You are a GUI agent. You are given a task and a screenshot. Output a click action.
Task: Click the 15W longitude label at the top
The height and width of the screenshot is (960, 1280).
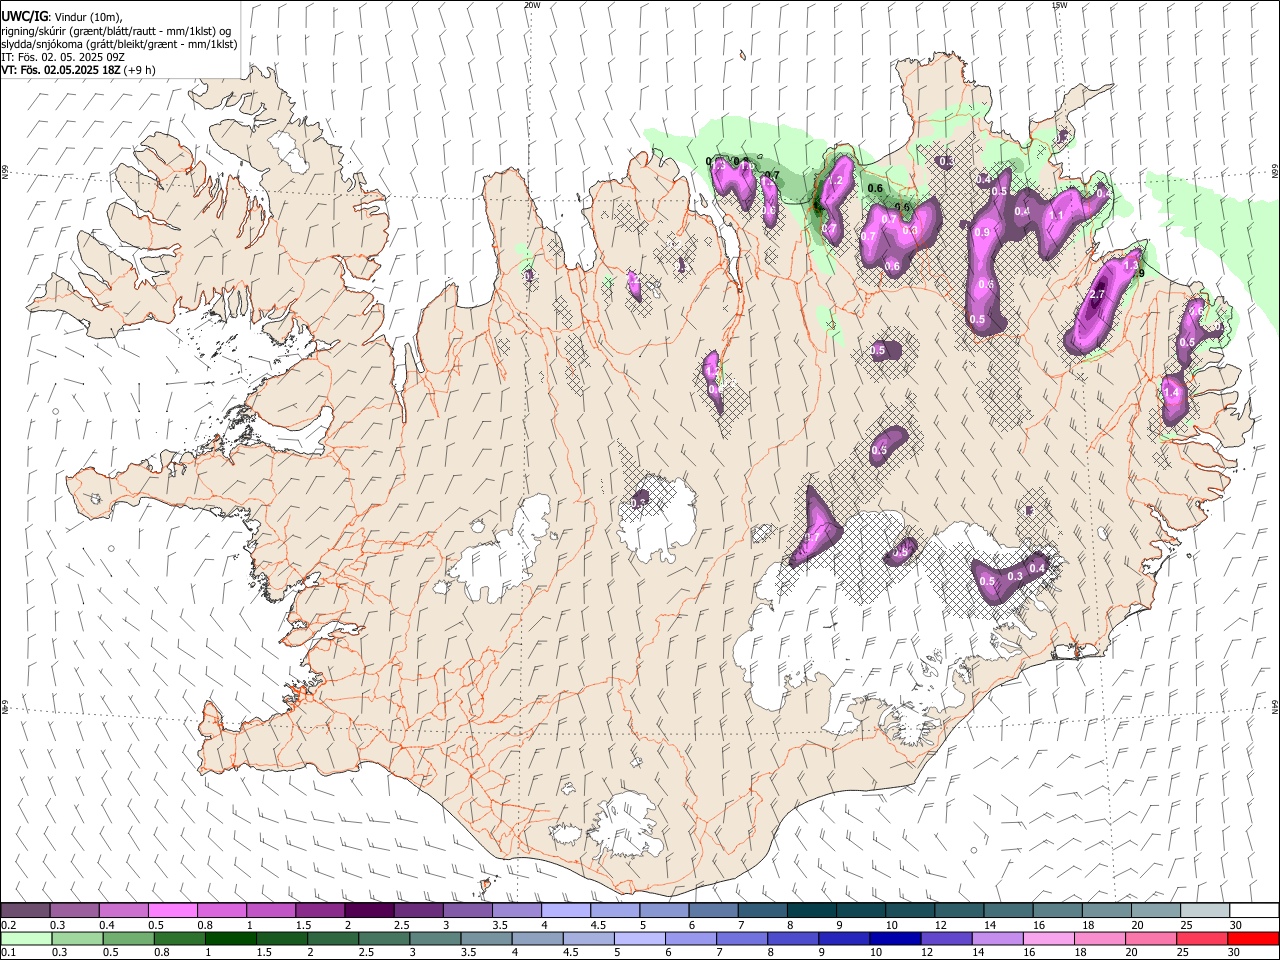click(1060, 5)
